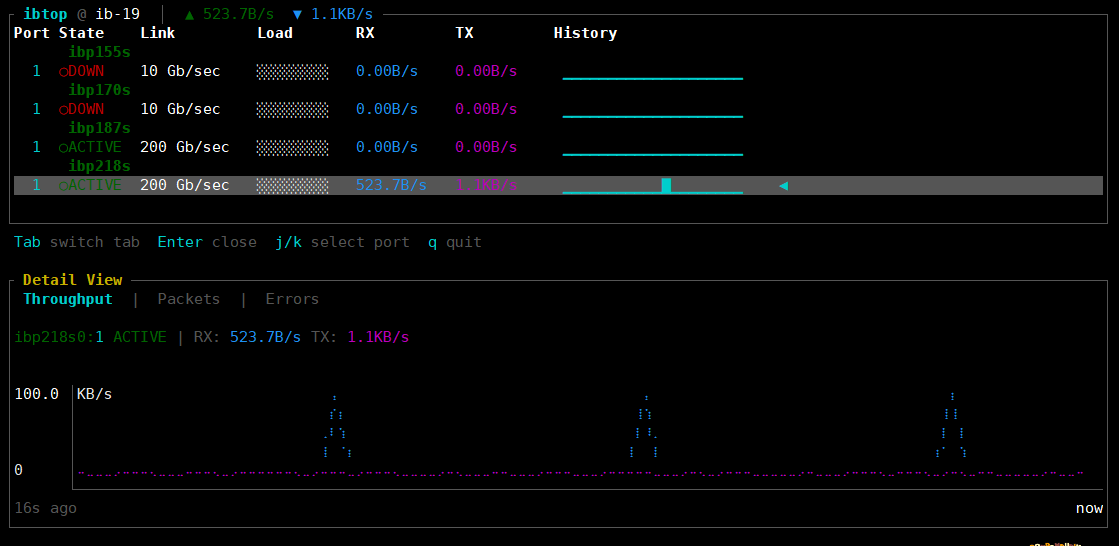
Task: Click the ACTIVE state of ibp187s
Action: (90, 147)
